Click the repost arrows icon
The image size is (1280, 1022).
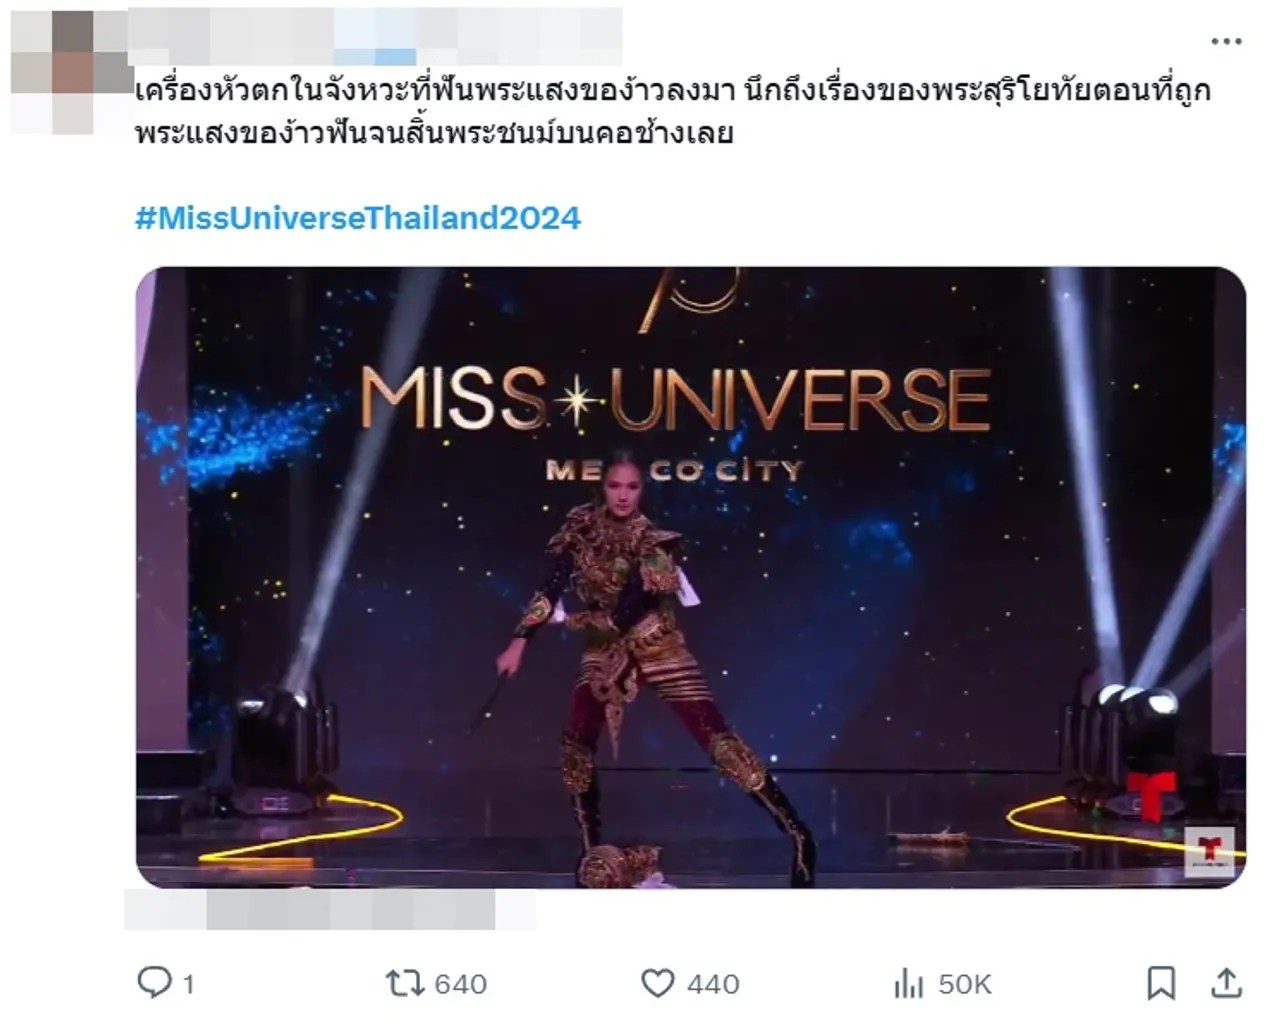pyautogui.click(x=405, y=984)
